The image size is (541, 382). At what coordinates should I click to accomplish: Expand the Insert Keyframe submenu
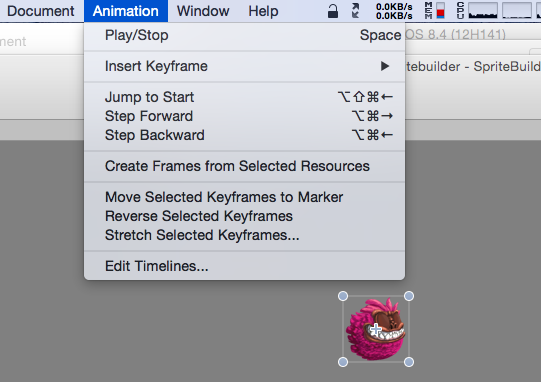(x=245, y=66)
